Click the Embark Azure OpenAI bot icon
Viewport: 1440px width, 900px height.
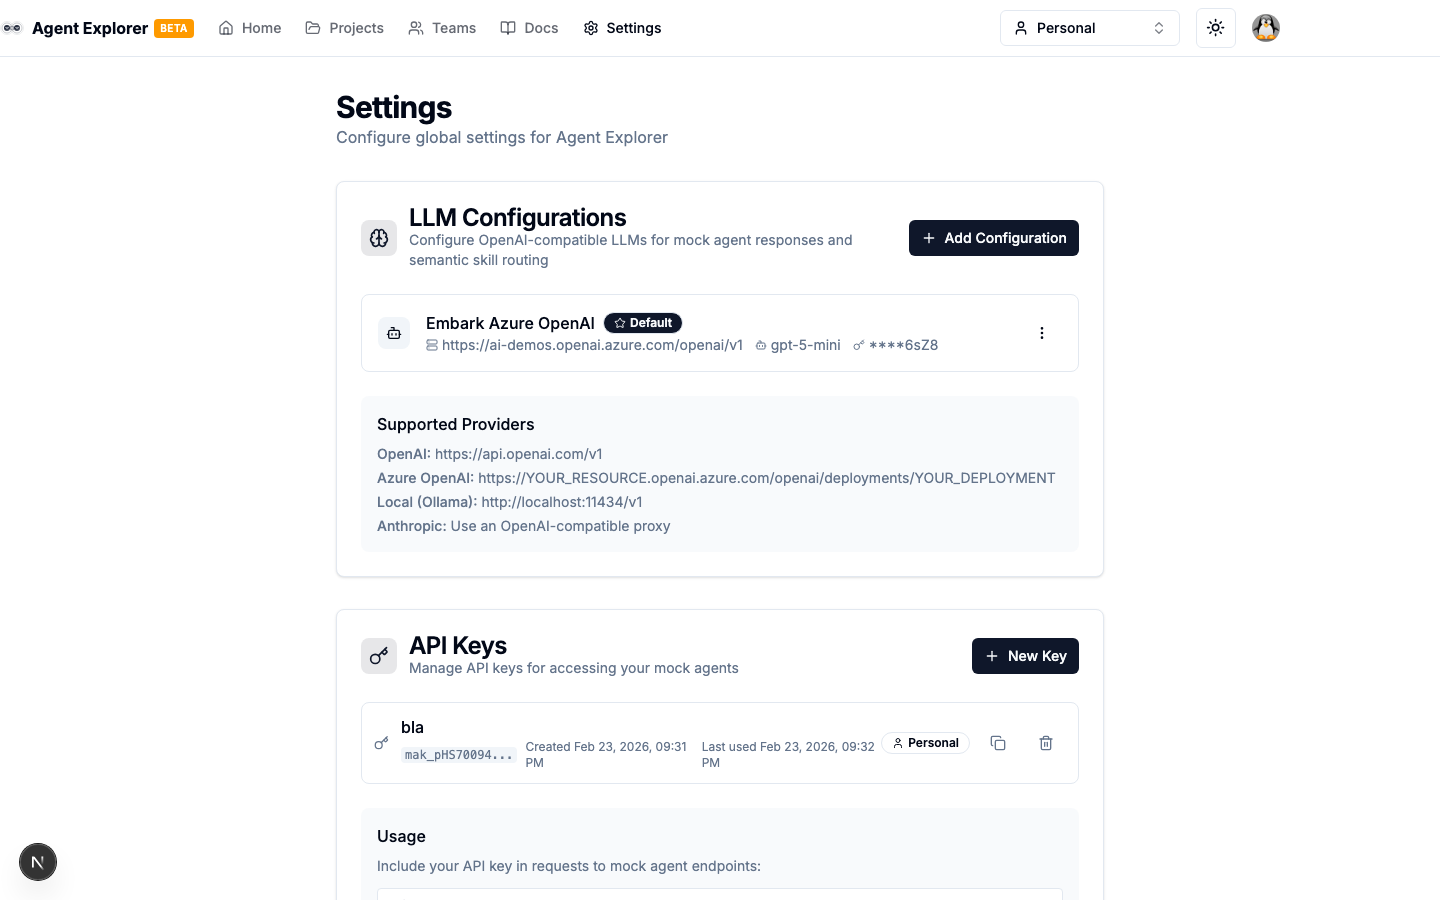[394, 333]
